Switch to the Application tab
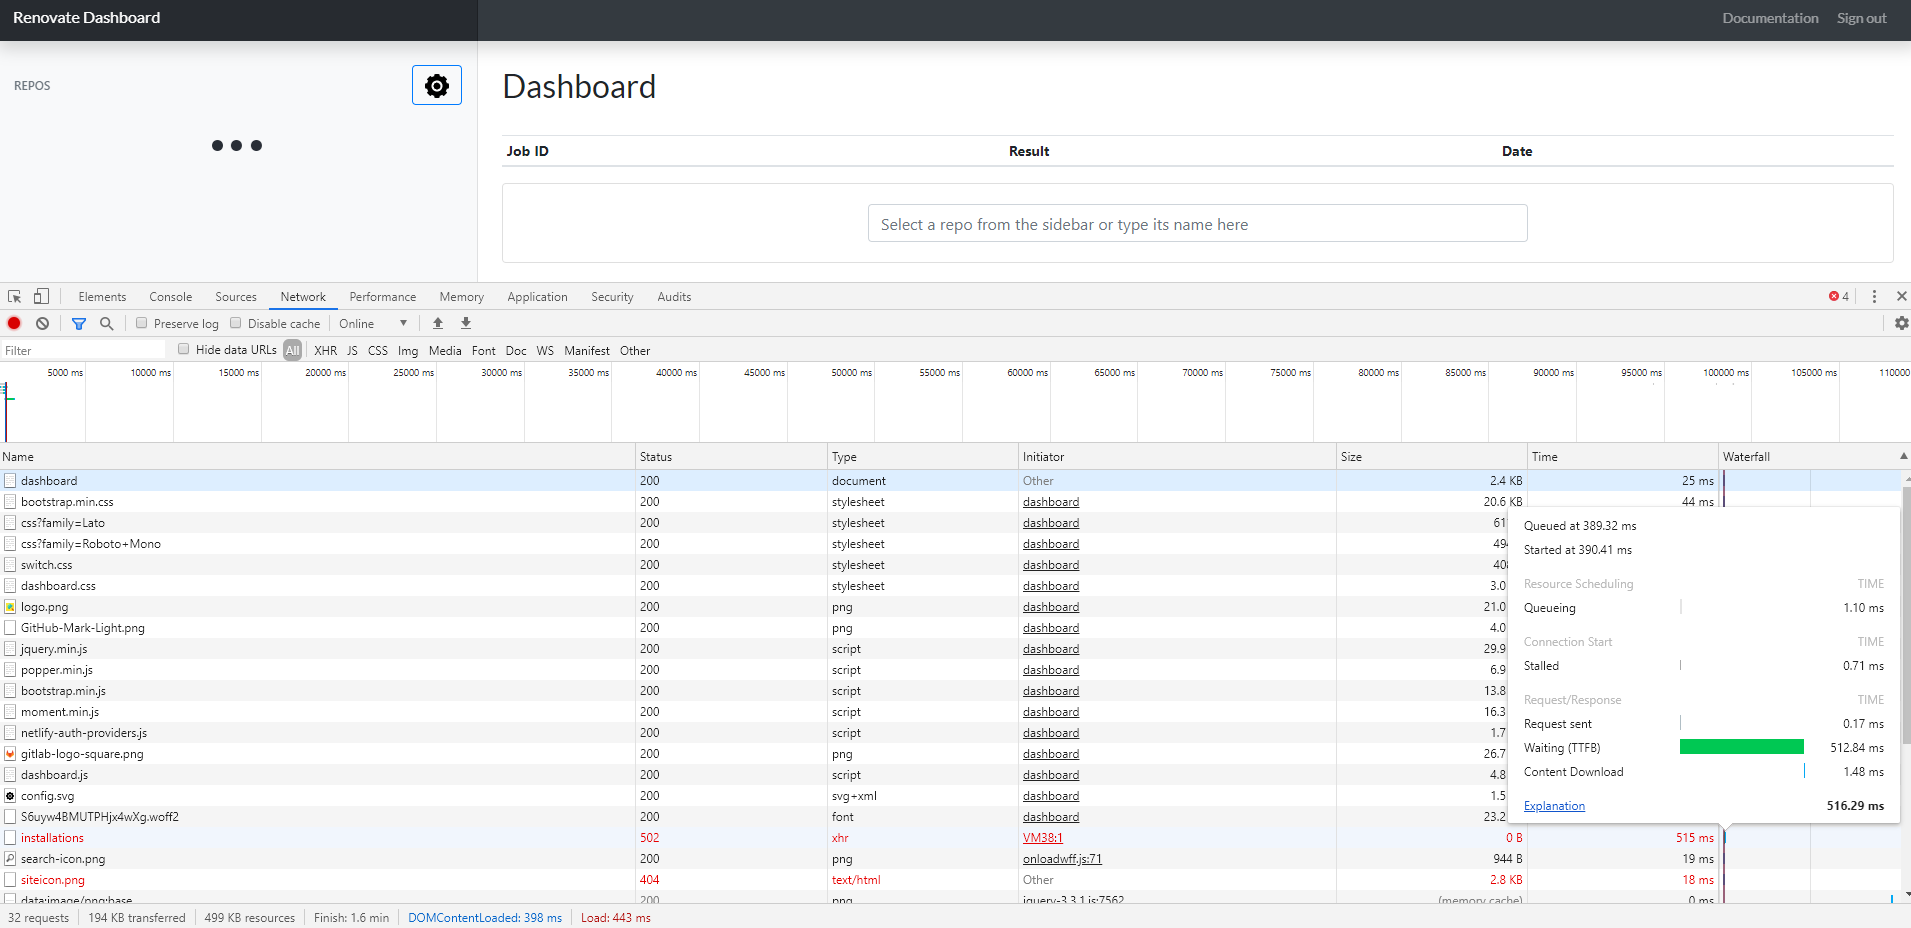The image size is (1911, 928). point(537,296)
